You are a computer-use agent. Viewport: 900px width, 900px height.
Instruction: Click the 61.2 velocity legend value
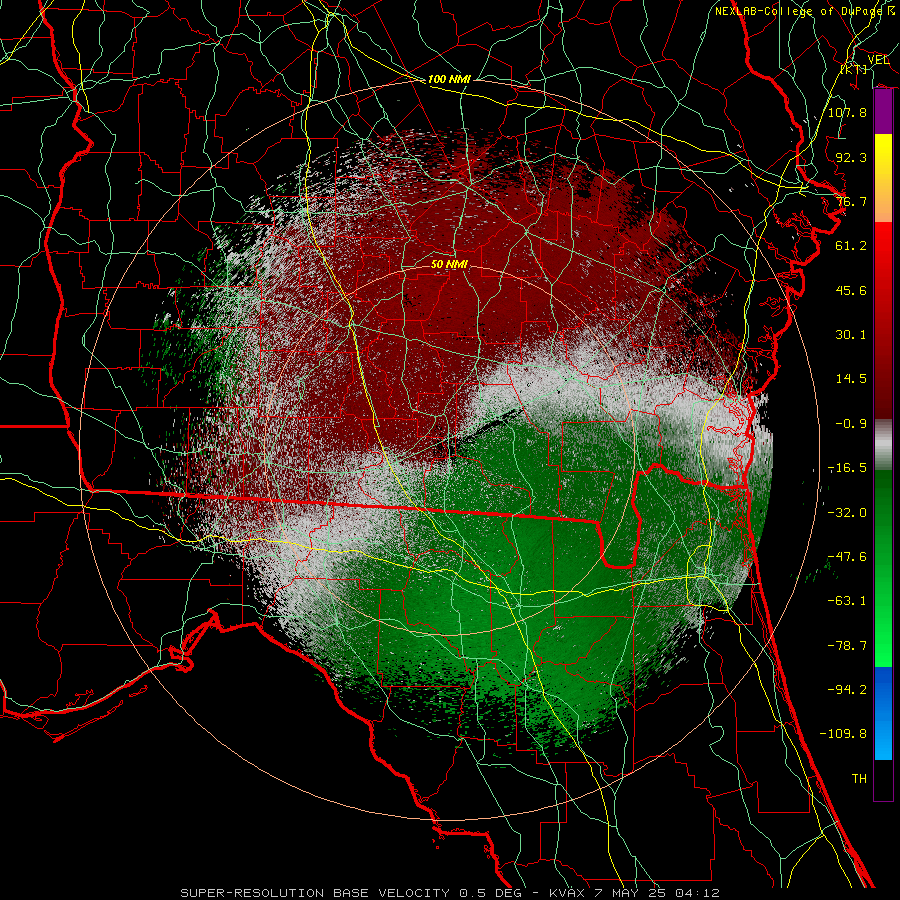tap(851, 246)
